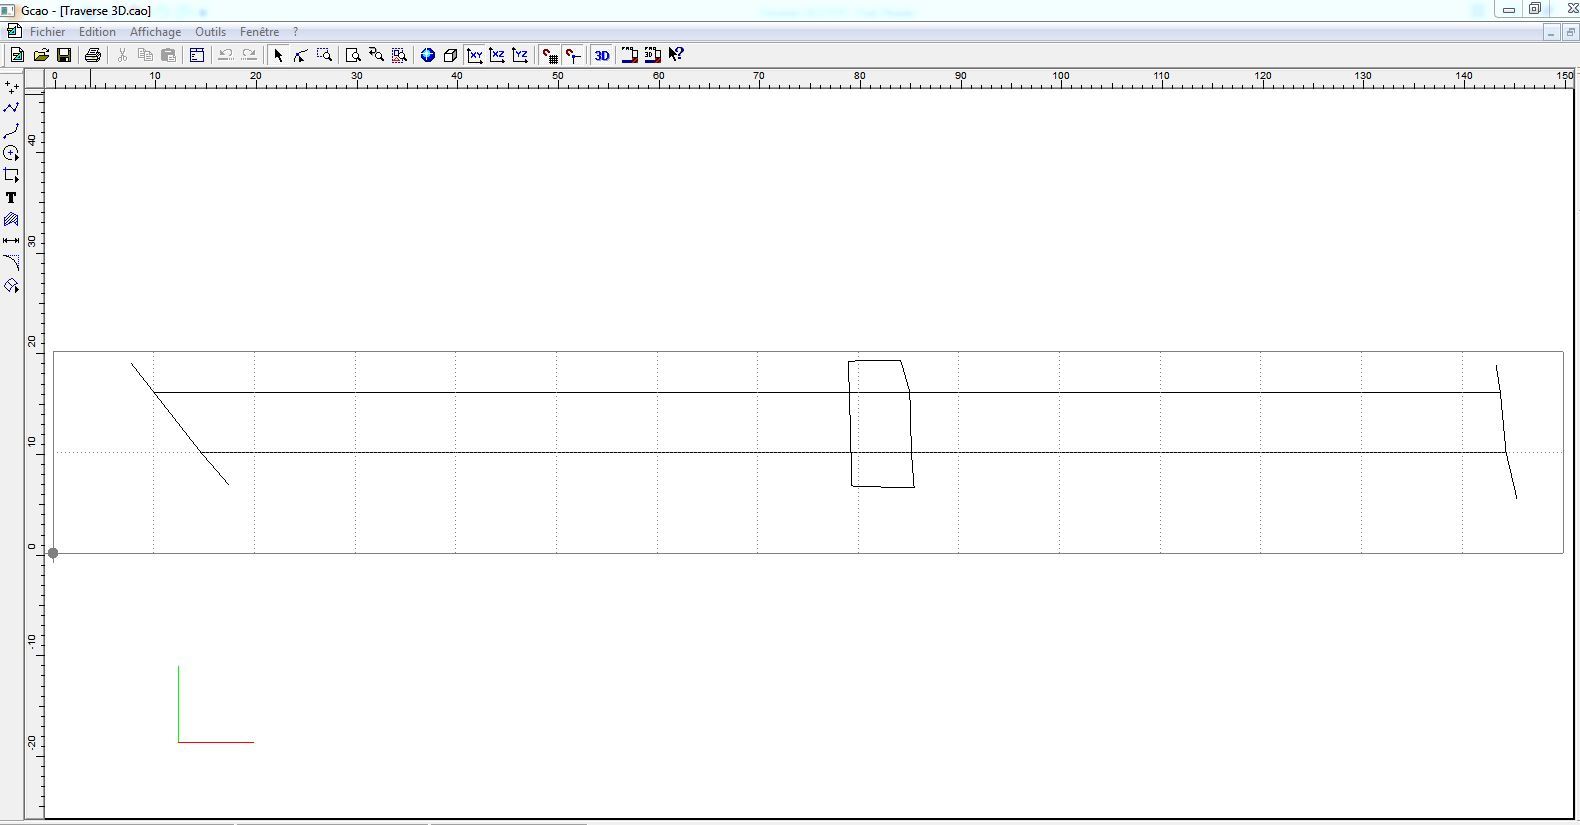
Task: Select the points drawing tool
Action: pos(12,87)
